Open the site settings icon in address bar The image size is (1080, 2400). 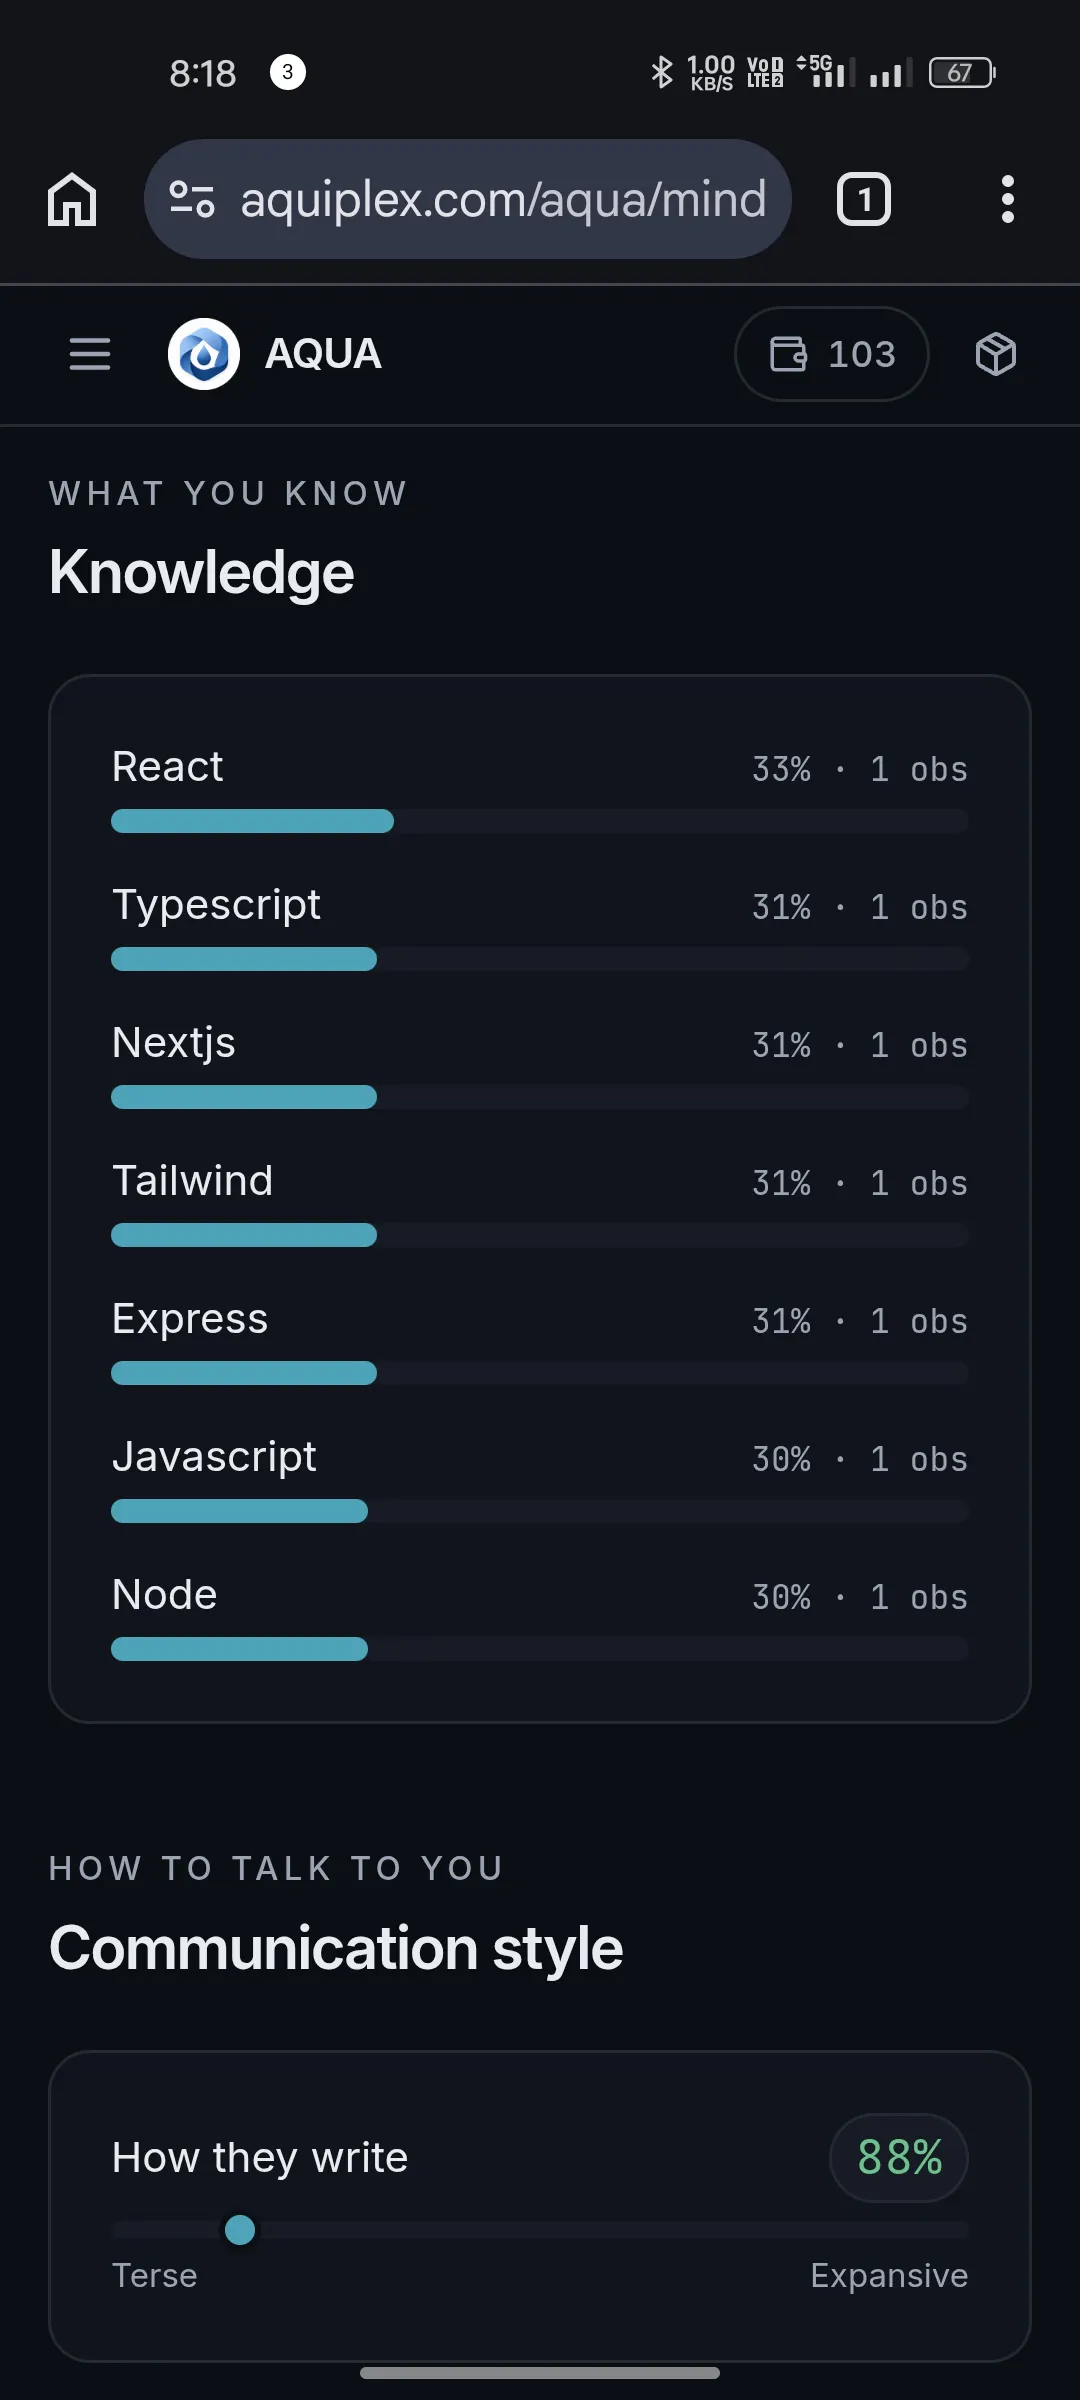(x=192, y=199)
